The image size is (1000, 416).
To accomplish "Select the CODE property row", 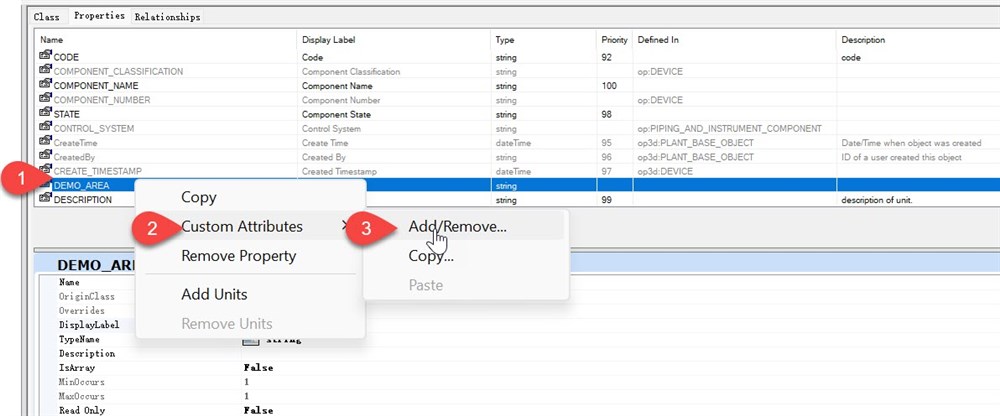I will coord(518,57).
